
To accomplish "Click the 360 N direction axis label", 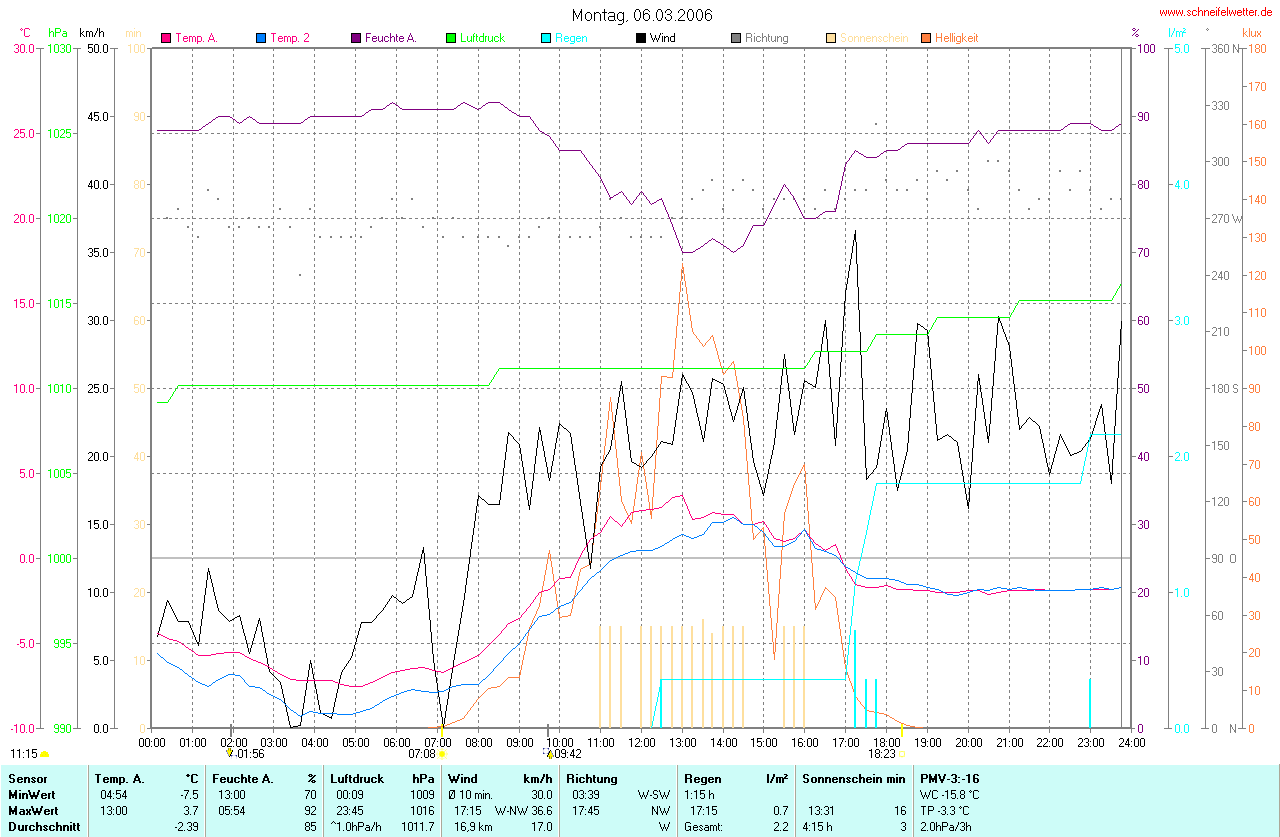I will pos(1223,48).
